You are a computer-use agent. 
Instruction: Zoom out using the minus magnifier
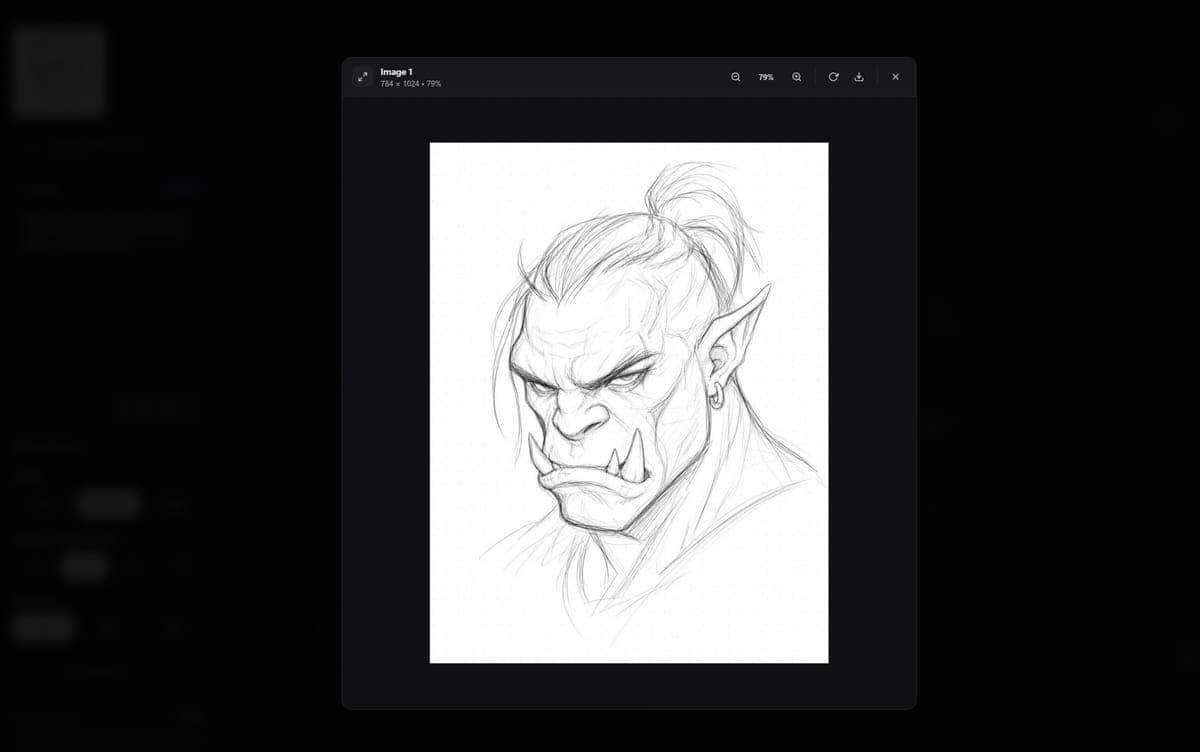point(736,77)
